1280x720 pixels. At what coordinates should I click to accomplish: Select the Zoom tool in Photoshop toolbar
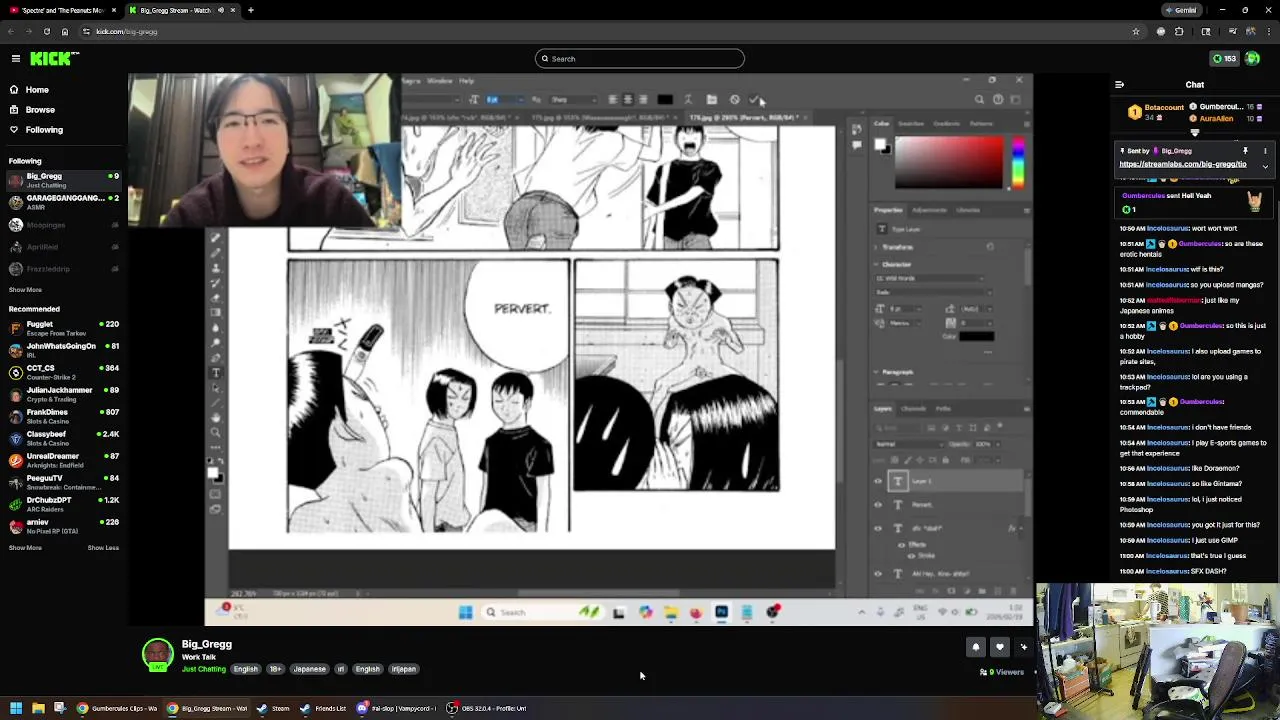[215, 433]
